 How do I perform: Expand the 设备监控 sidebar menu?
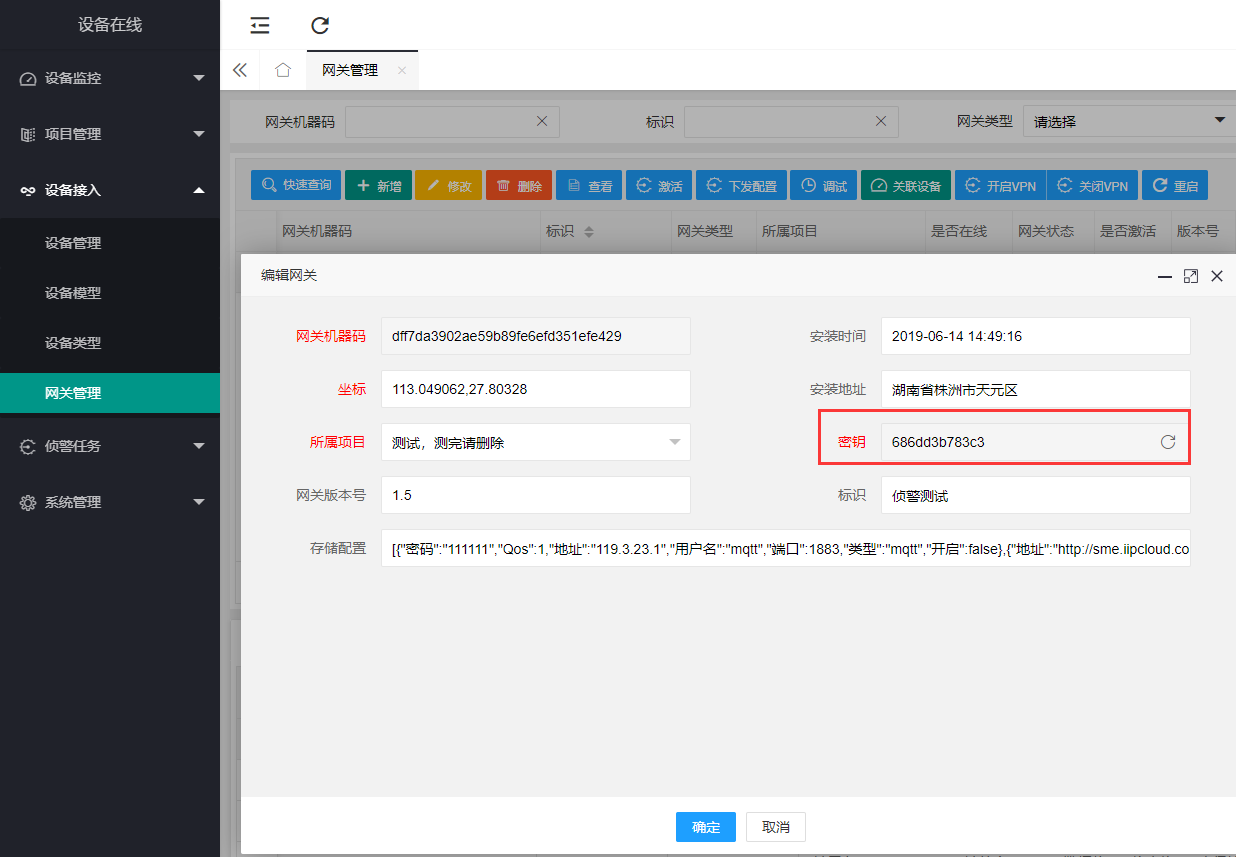(110, 78)
